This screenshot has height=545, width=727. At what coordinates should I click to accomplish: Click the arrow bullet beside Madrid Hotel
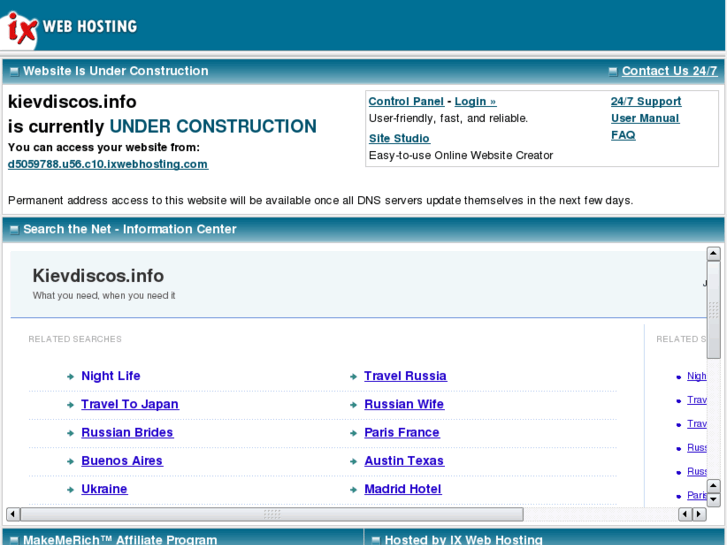pyautogui.click(x=353, y=490)
